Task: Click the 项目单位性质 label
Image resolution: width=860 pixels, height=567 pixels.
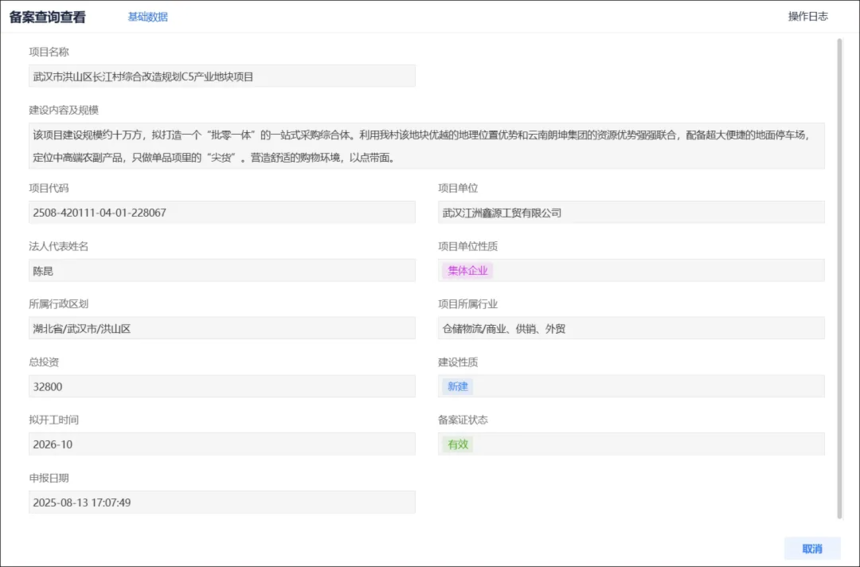Action: (x=468, y=246)
